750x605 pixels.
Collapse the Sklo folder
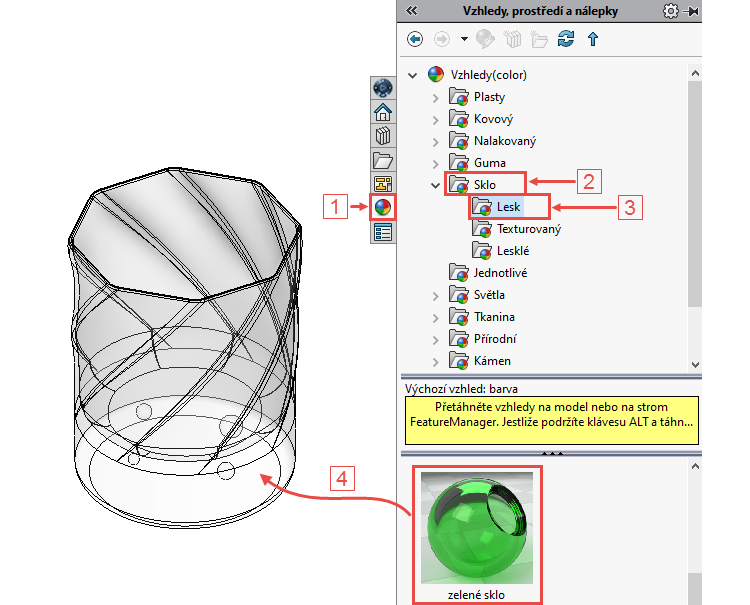pyautogui.click(x=435, y=185)
